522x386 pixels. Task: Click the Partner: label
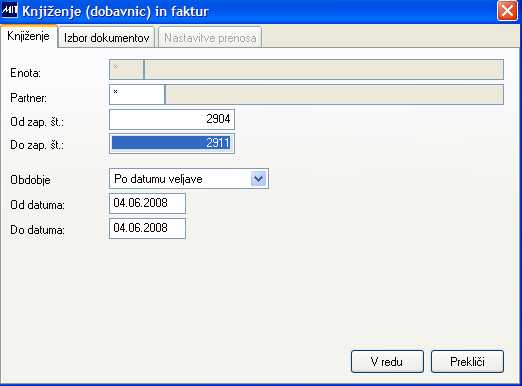pyautogui.click(x=28, y=98)
